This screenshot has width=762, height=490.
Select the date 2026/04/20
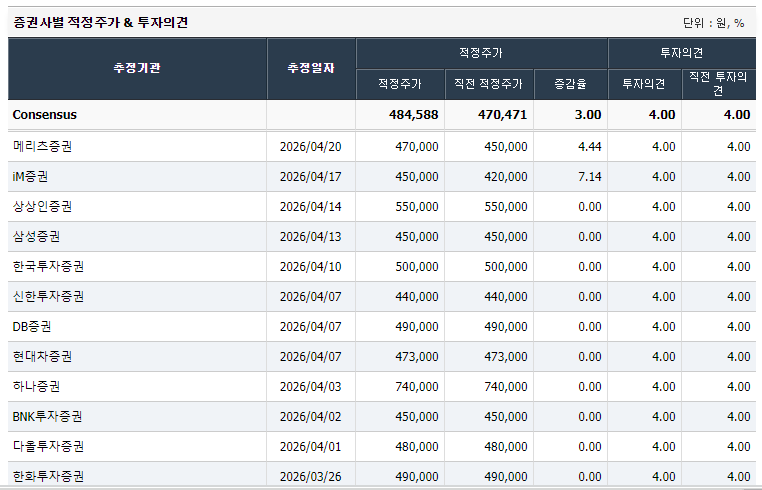coord(311,147)
